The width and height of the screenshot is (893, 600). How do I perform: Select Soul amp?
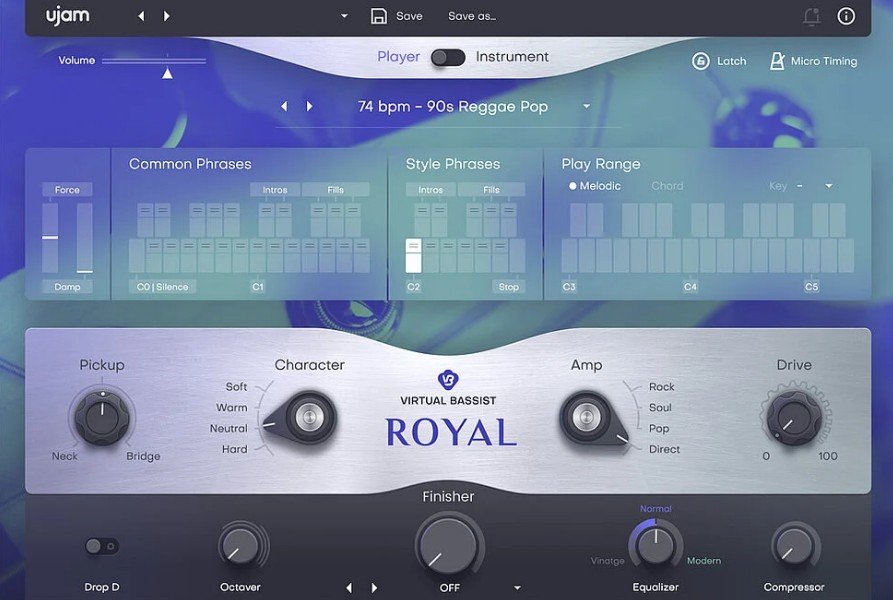pyautogui.click(x=660, y=408)
